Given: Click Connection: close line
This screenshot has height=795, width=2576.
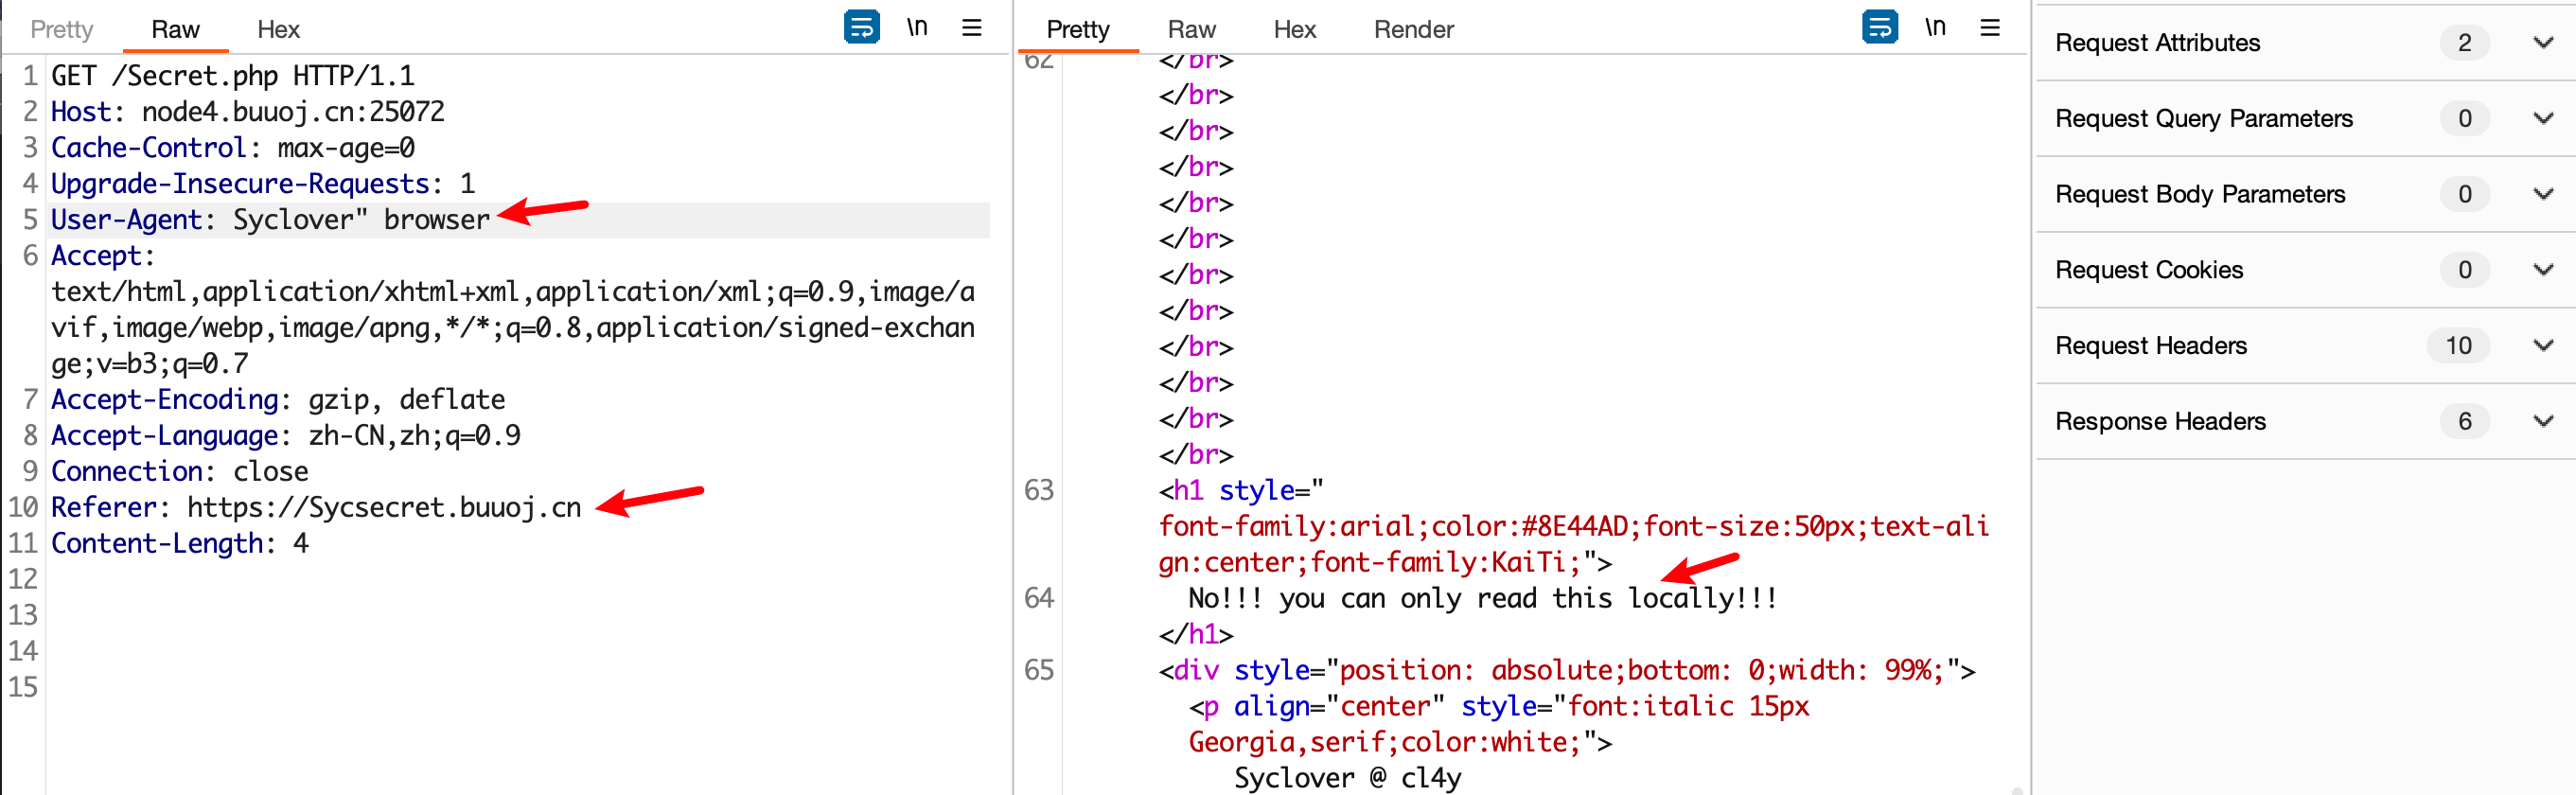Looking at the screenshot, I should 180,472.
